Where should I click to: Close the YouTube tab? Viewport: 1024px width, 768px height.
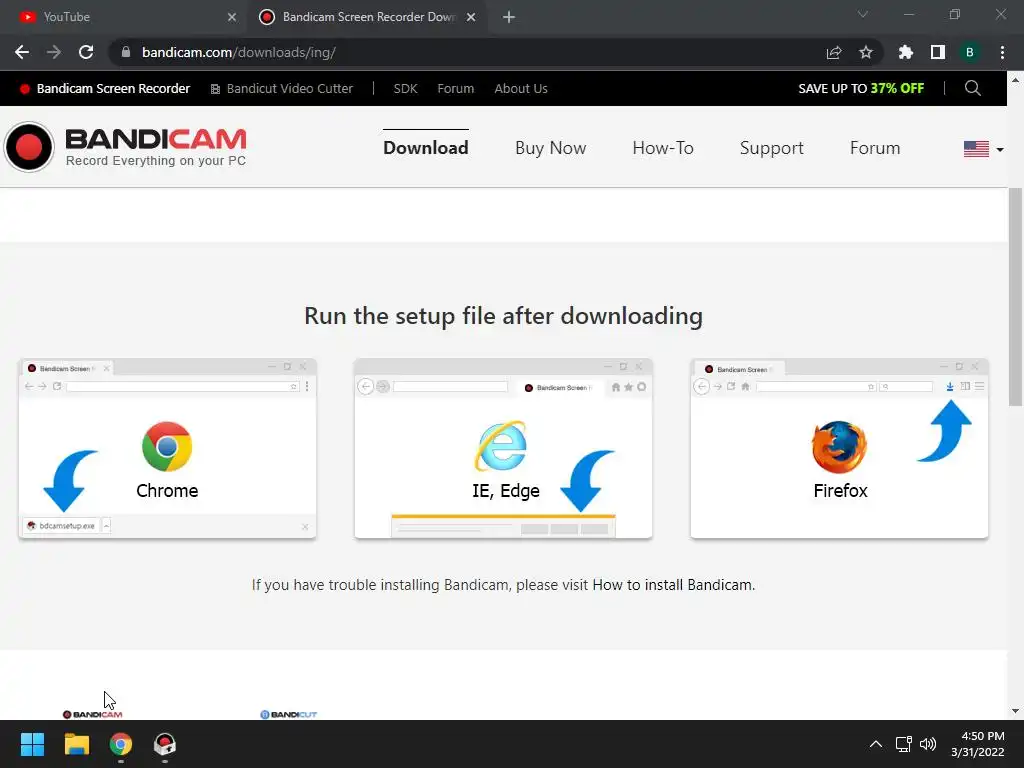(x=232, y=17)
